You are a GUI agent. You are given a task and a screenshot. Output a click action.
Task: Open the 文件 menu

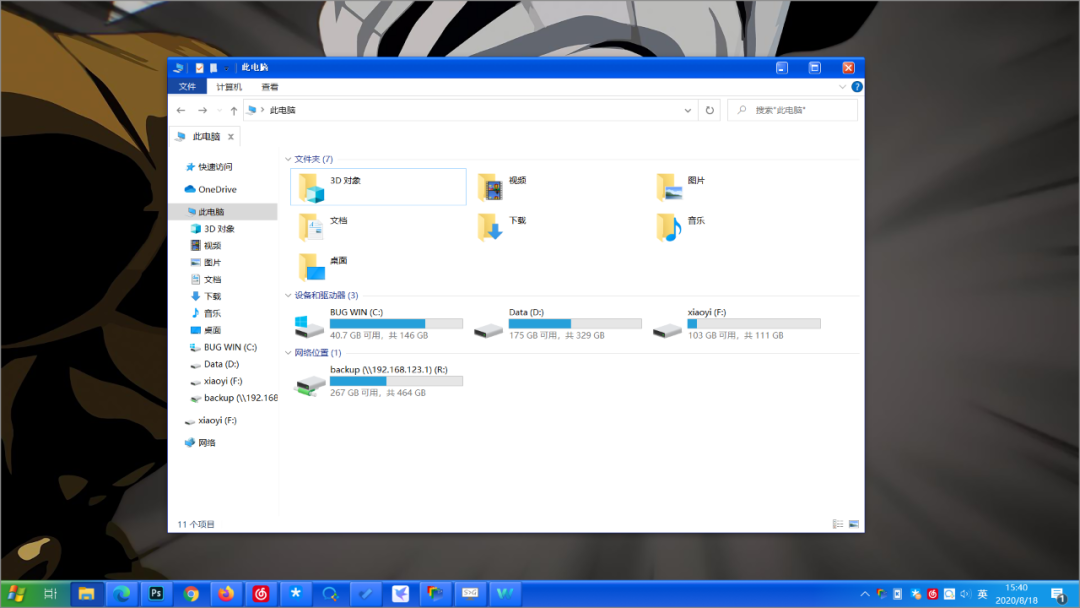tap(186, 86)
